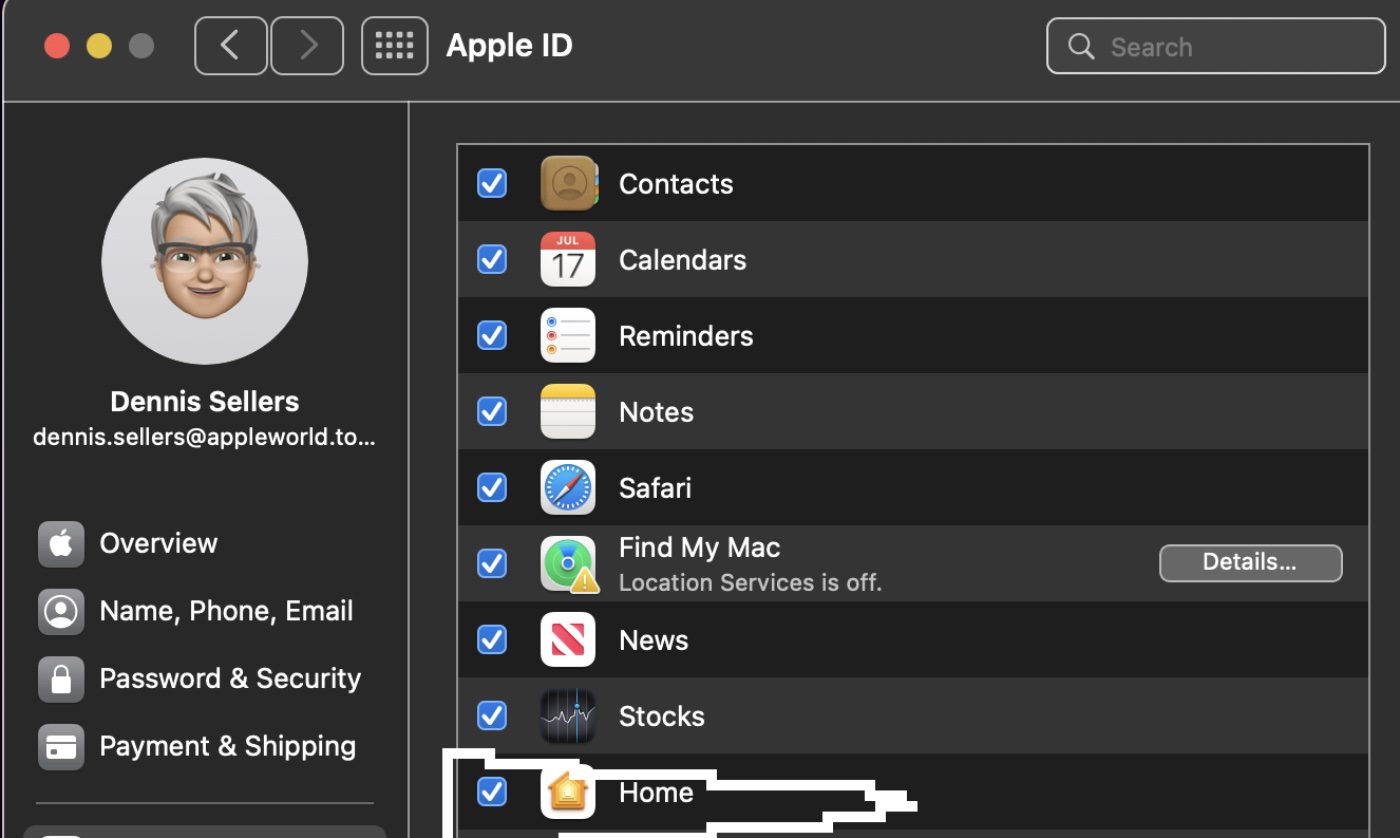Click the lock icon beside Password & Security
Image resolution: width=1400 pixels, height=838 pixels.
(x=61, y=679)
